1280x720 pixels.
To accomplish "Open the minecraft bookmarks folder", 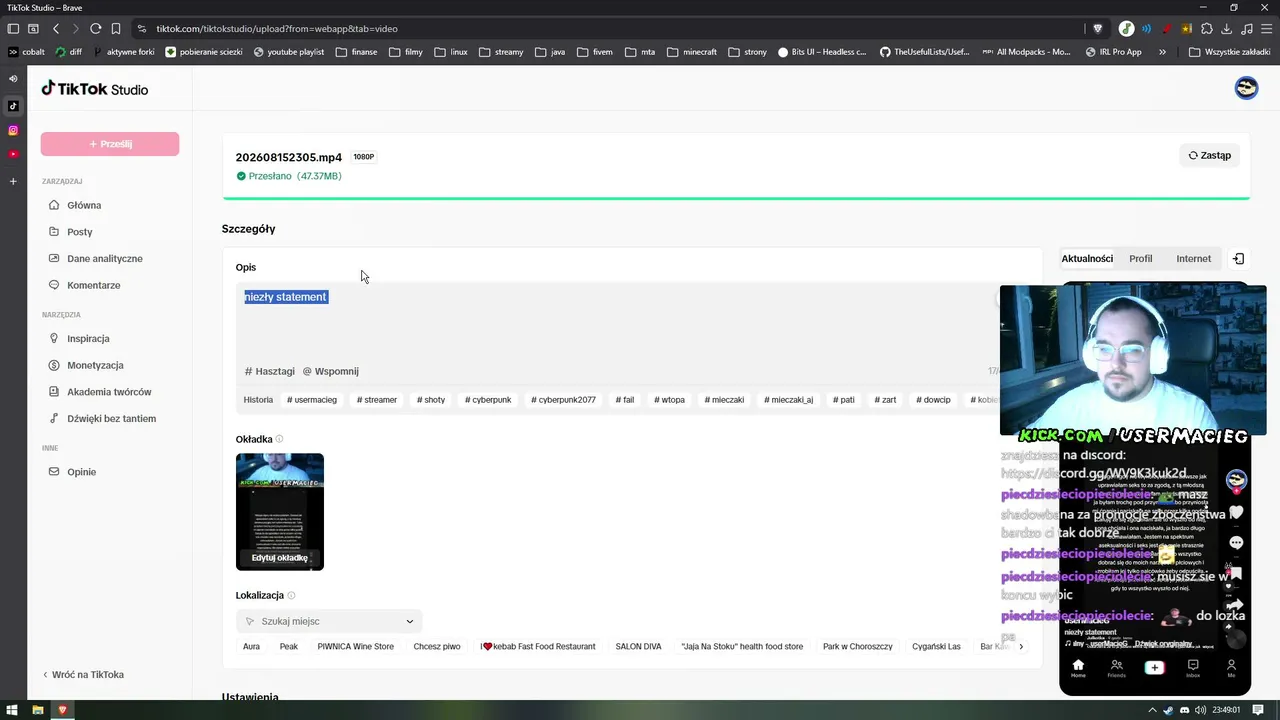I will tap(692, 52).
